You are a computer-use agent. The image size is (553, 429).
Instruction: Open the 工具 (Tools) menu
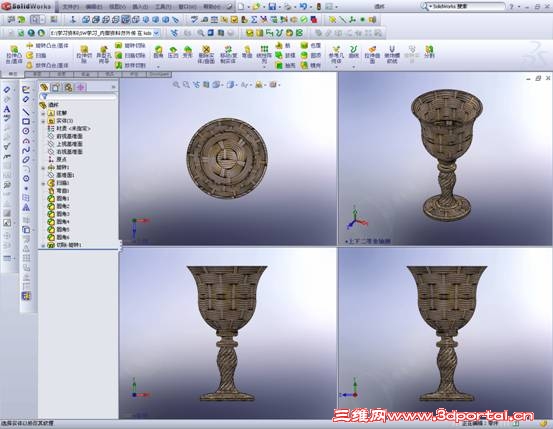pyautogui.click(x=164, y=6)
